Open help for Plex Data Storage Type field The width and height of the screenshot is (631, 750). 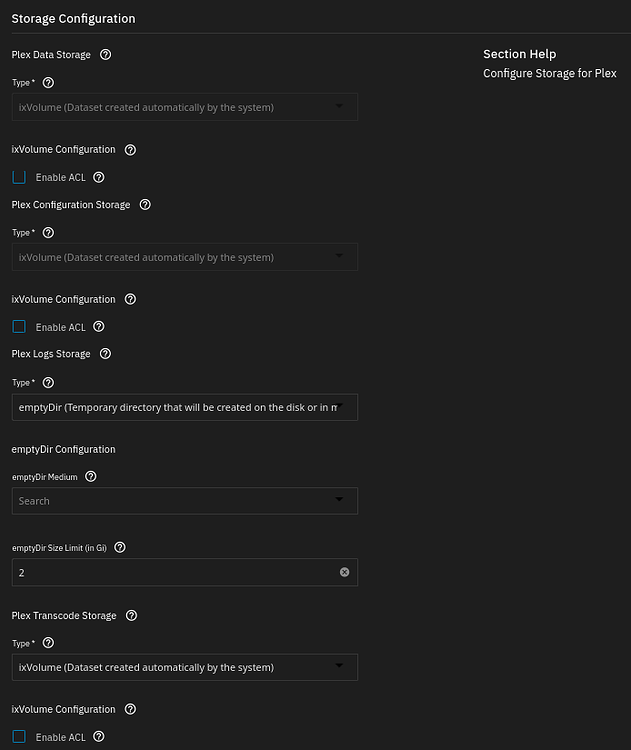coord(48,83)
